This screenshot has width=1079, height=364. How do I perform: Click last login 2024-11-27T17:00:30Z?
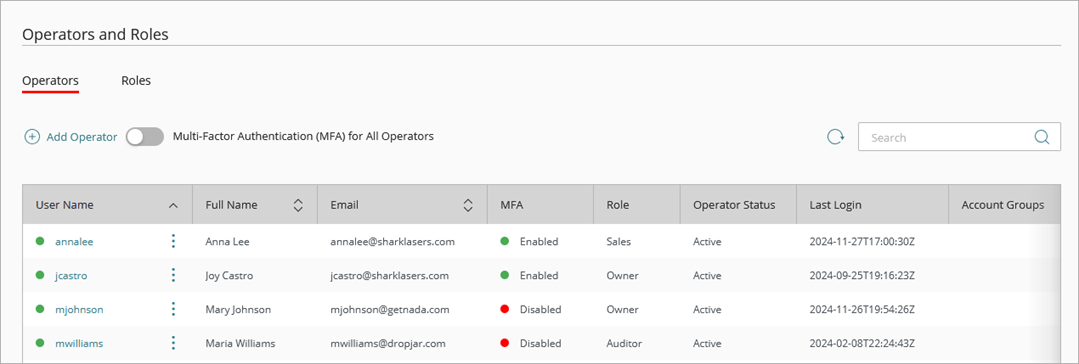pos(862,242)
